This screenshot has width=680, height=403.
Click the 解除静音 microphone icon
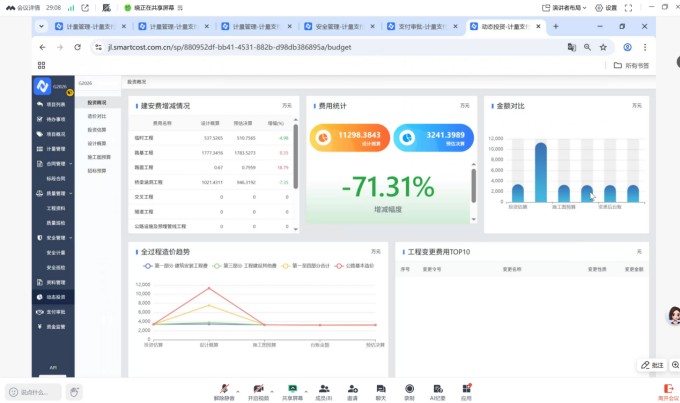pyautogui.click(x=226, y=388)
